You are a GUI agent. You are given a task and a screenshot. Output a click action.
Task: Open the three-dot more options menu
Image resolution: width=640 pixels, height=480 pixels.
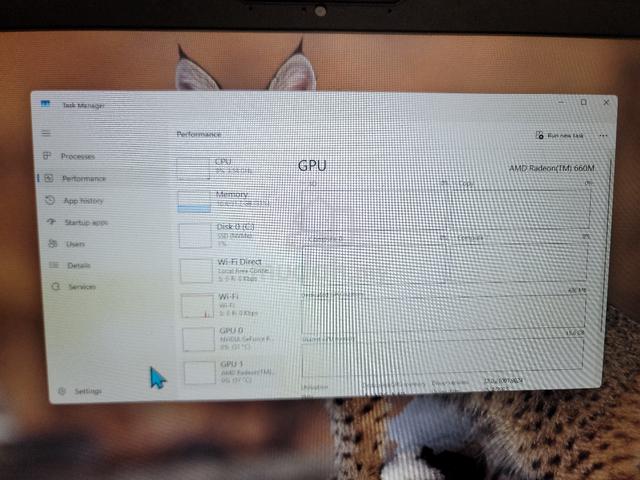[x=603, y=136]
